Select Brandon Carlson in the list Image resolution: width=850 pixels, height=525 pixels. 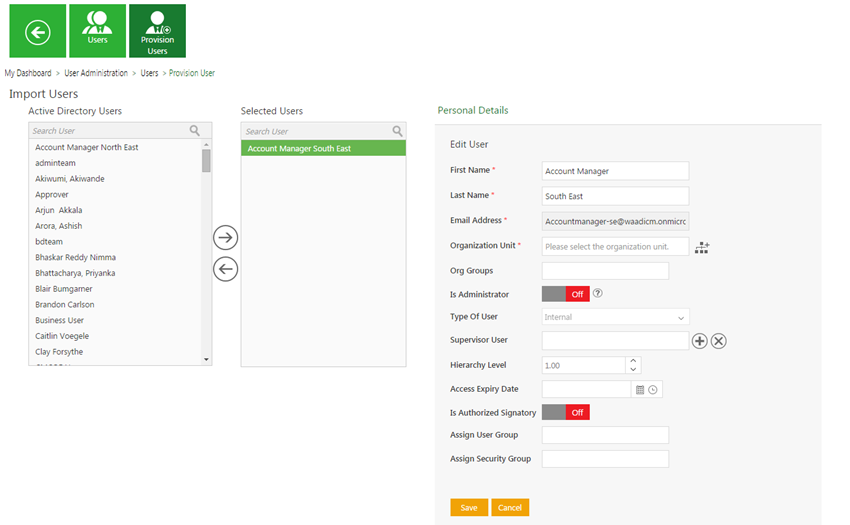[65, 304]
